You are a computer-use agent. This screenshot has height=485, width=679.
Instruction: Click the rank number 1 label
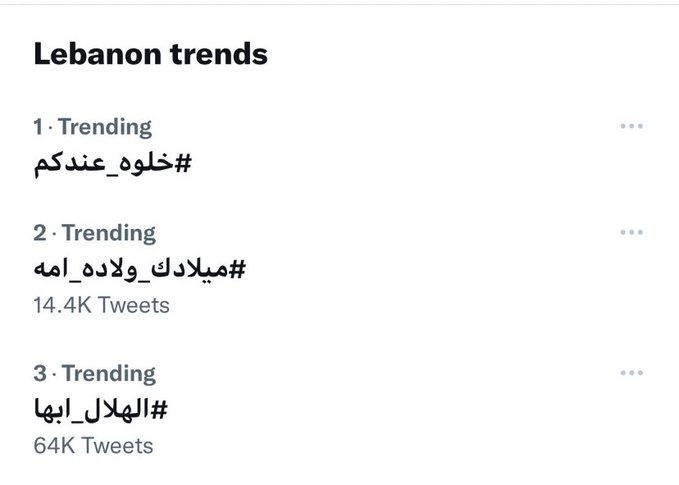click(x=39, y=127)
